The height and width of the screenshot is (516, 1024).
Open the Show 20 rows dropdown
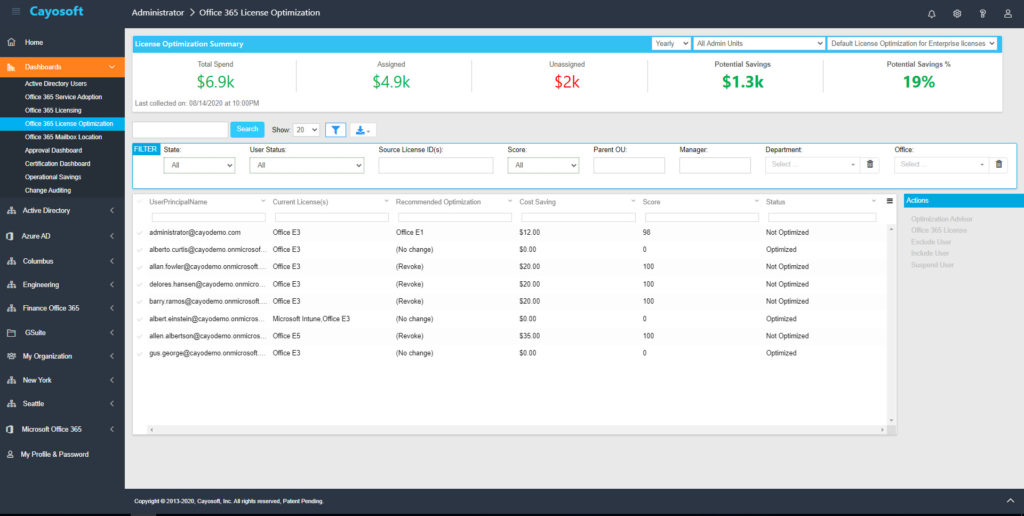(306, 129)
